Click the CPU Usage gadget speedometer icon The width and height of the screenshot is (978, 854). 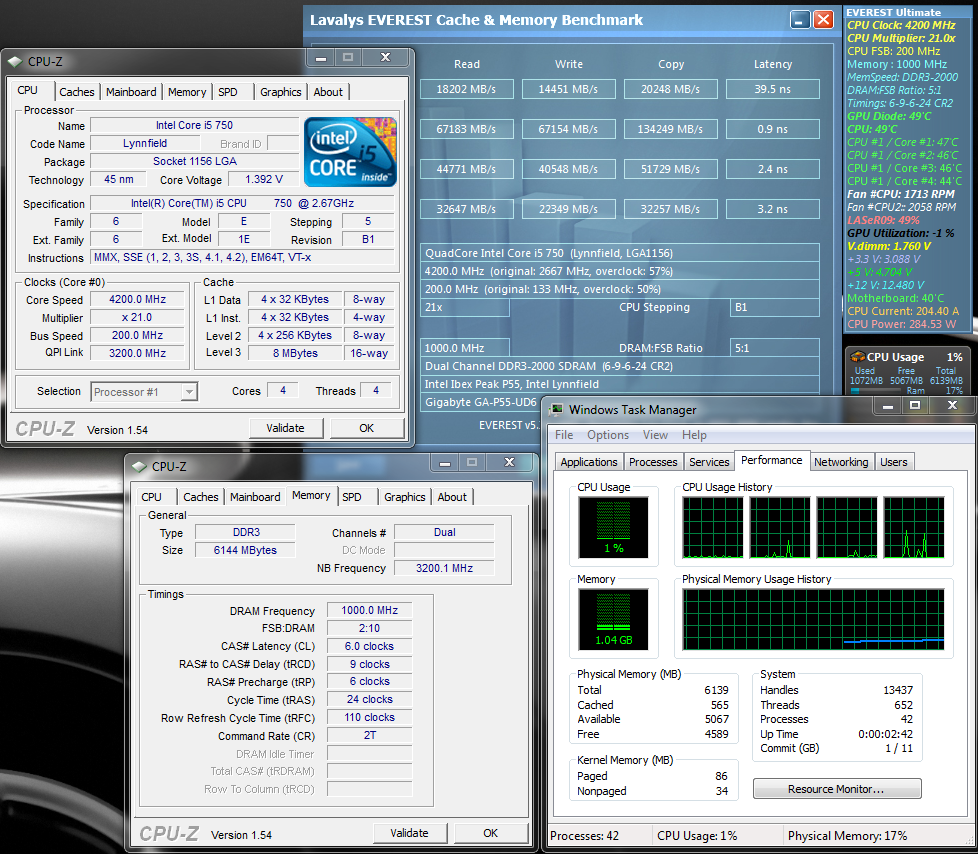(856, 357)
